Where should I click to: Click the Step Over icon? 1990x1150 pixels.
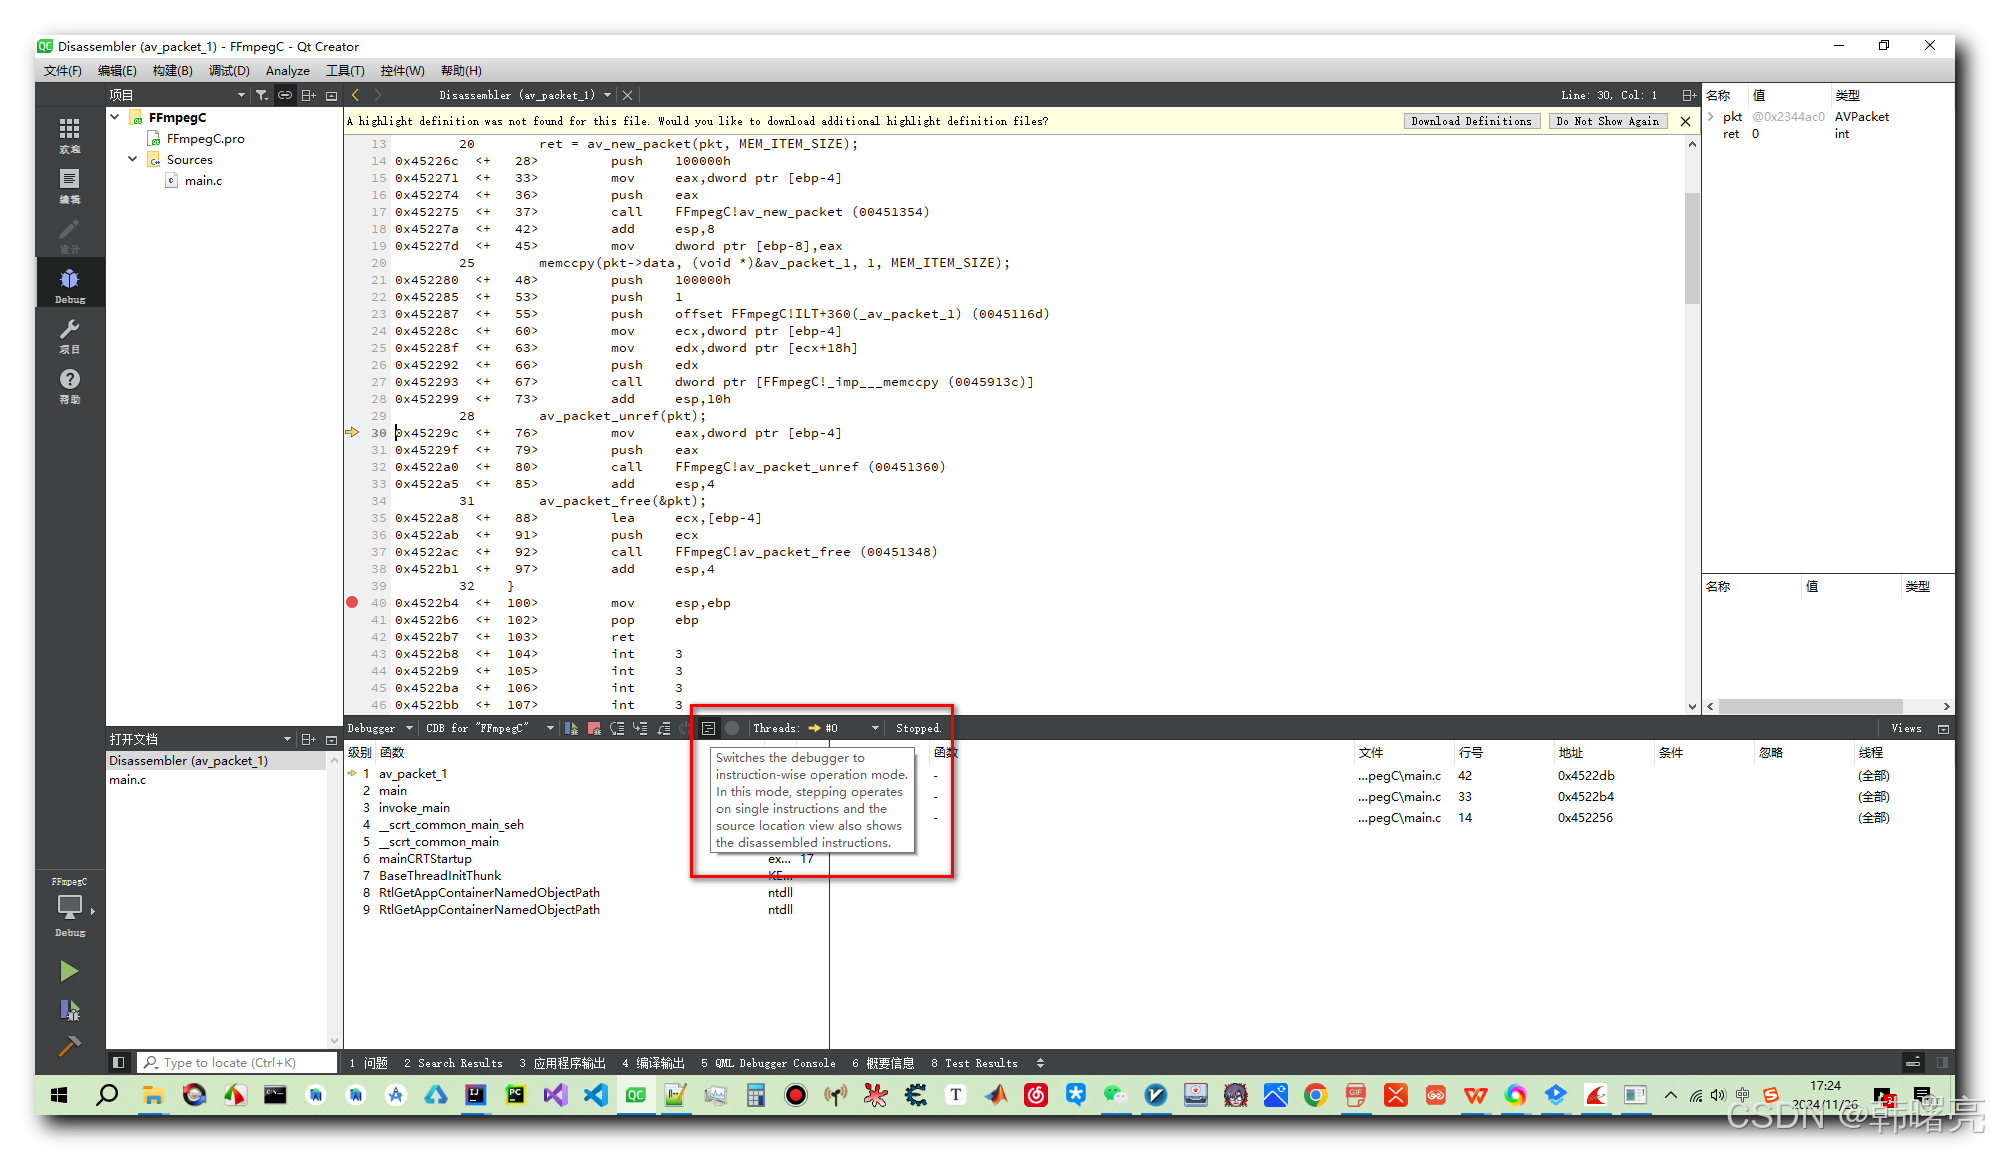(617, 728)
